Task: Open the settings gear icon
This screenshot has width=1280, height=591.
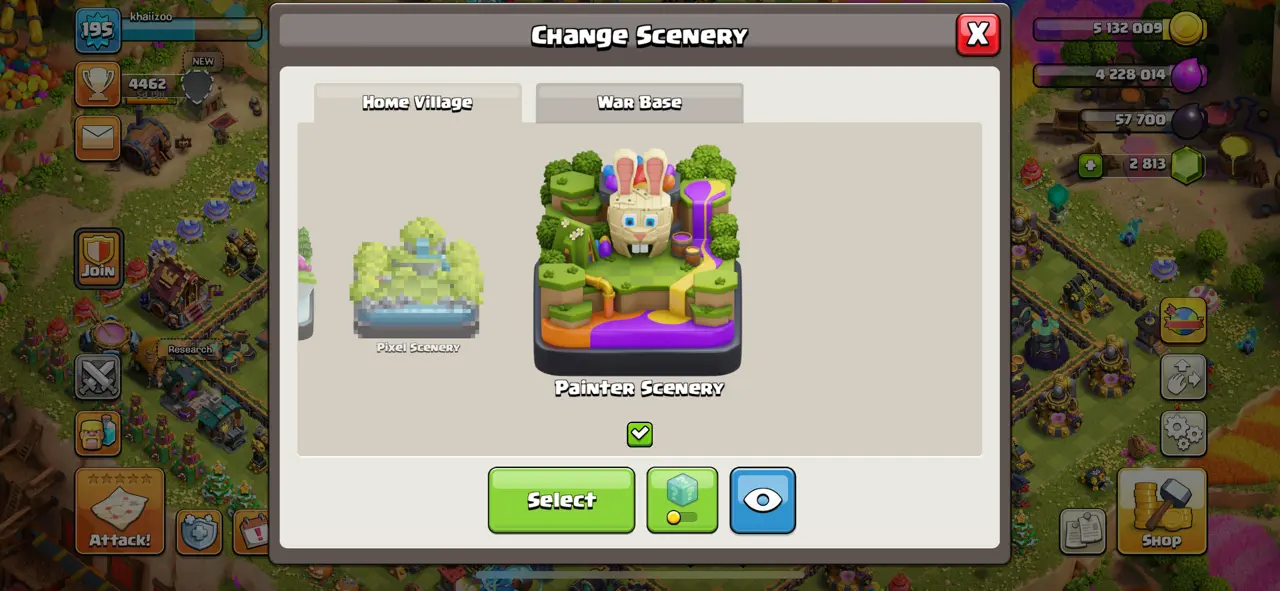Action: click(1183, 432)
